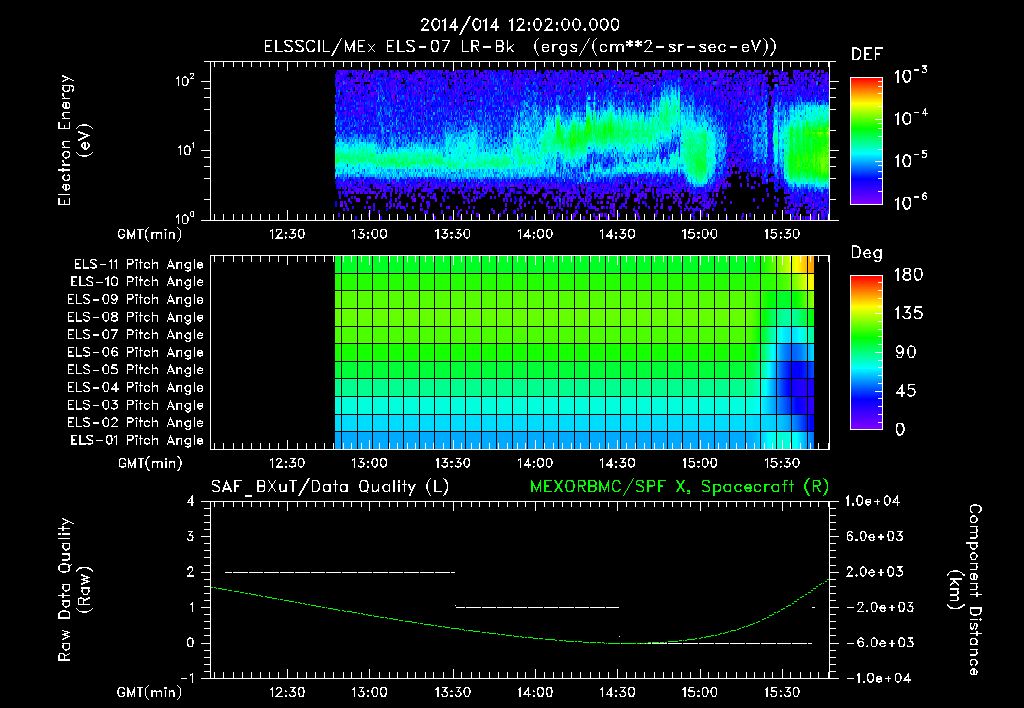This screenshot has height=708, width=1024.
Task: Click '14:00' under the electron energy spectrogram
Action: 535,234
